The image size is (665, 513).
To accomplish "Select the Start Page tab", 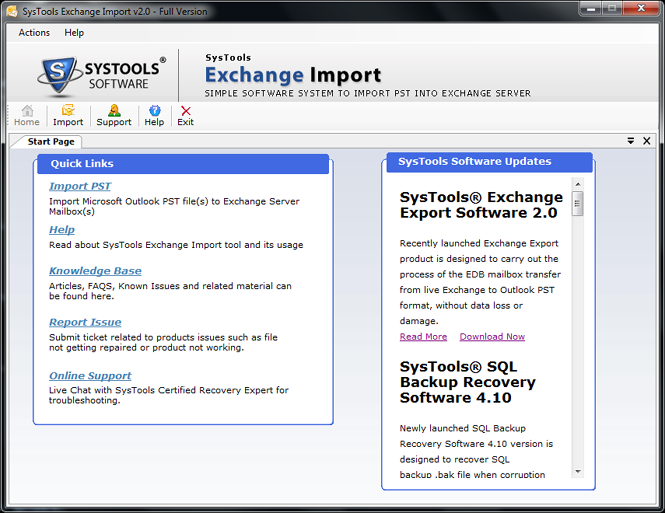I will click(x=51, y=142).
